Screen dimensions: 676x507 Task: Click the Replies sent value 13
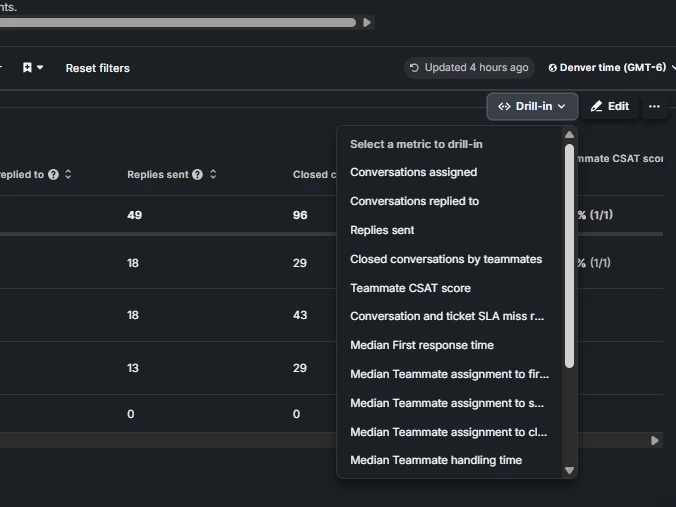click(x=133, y=368)
